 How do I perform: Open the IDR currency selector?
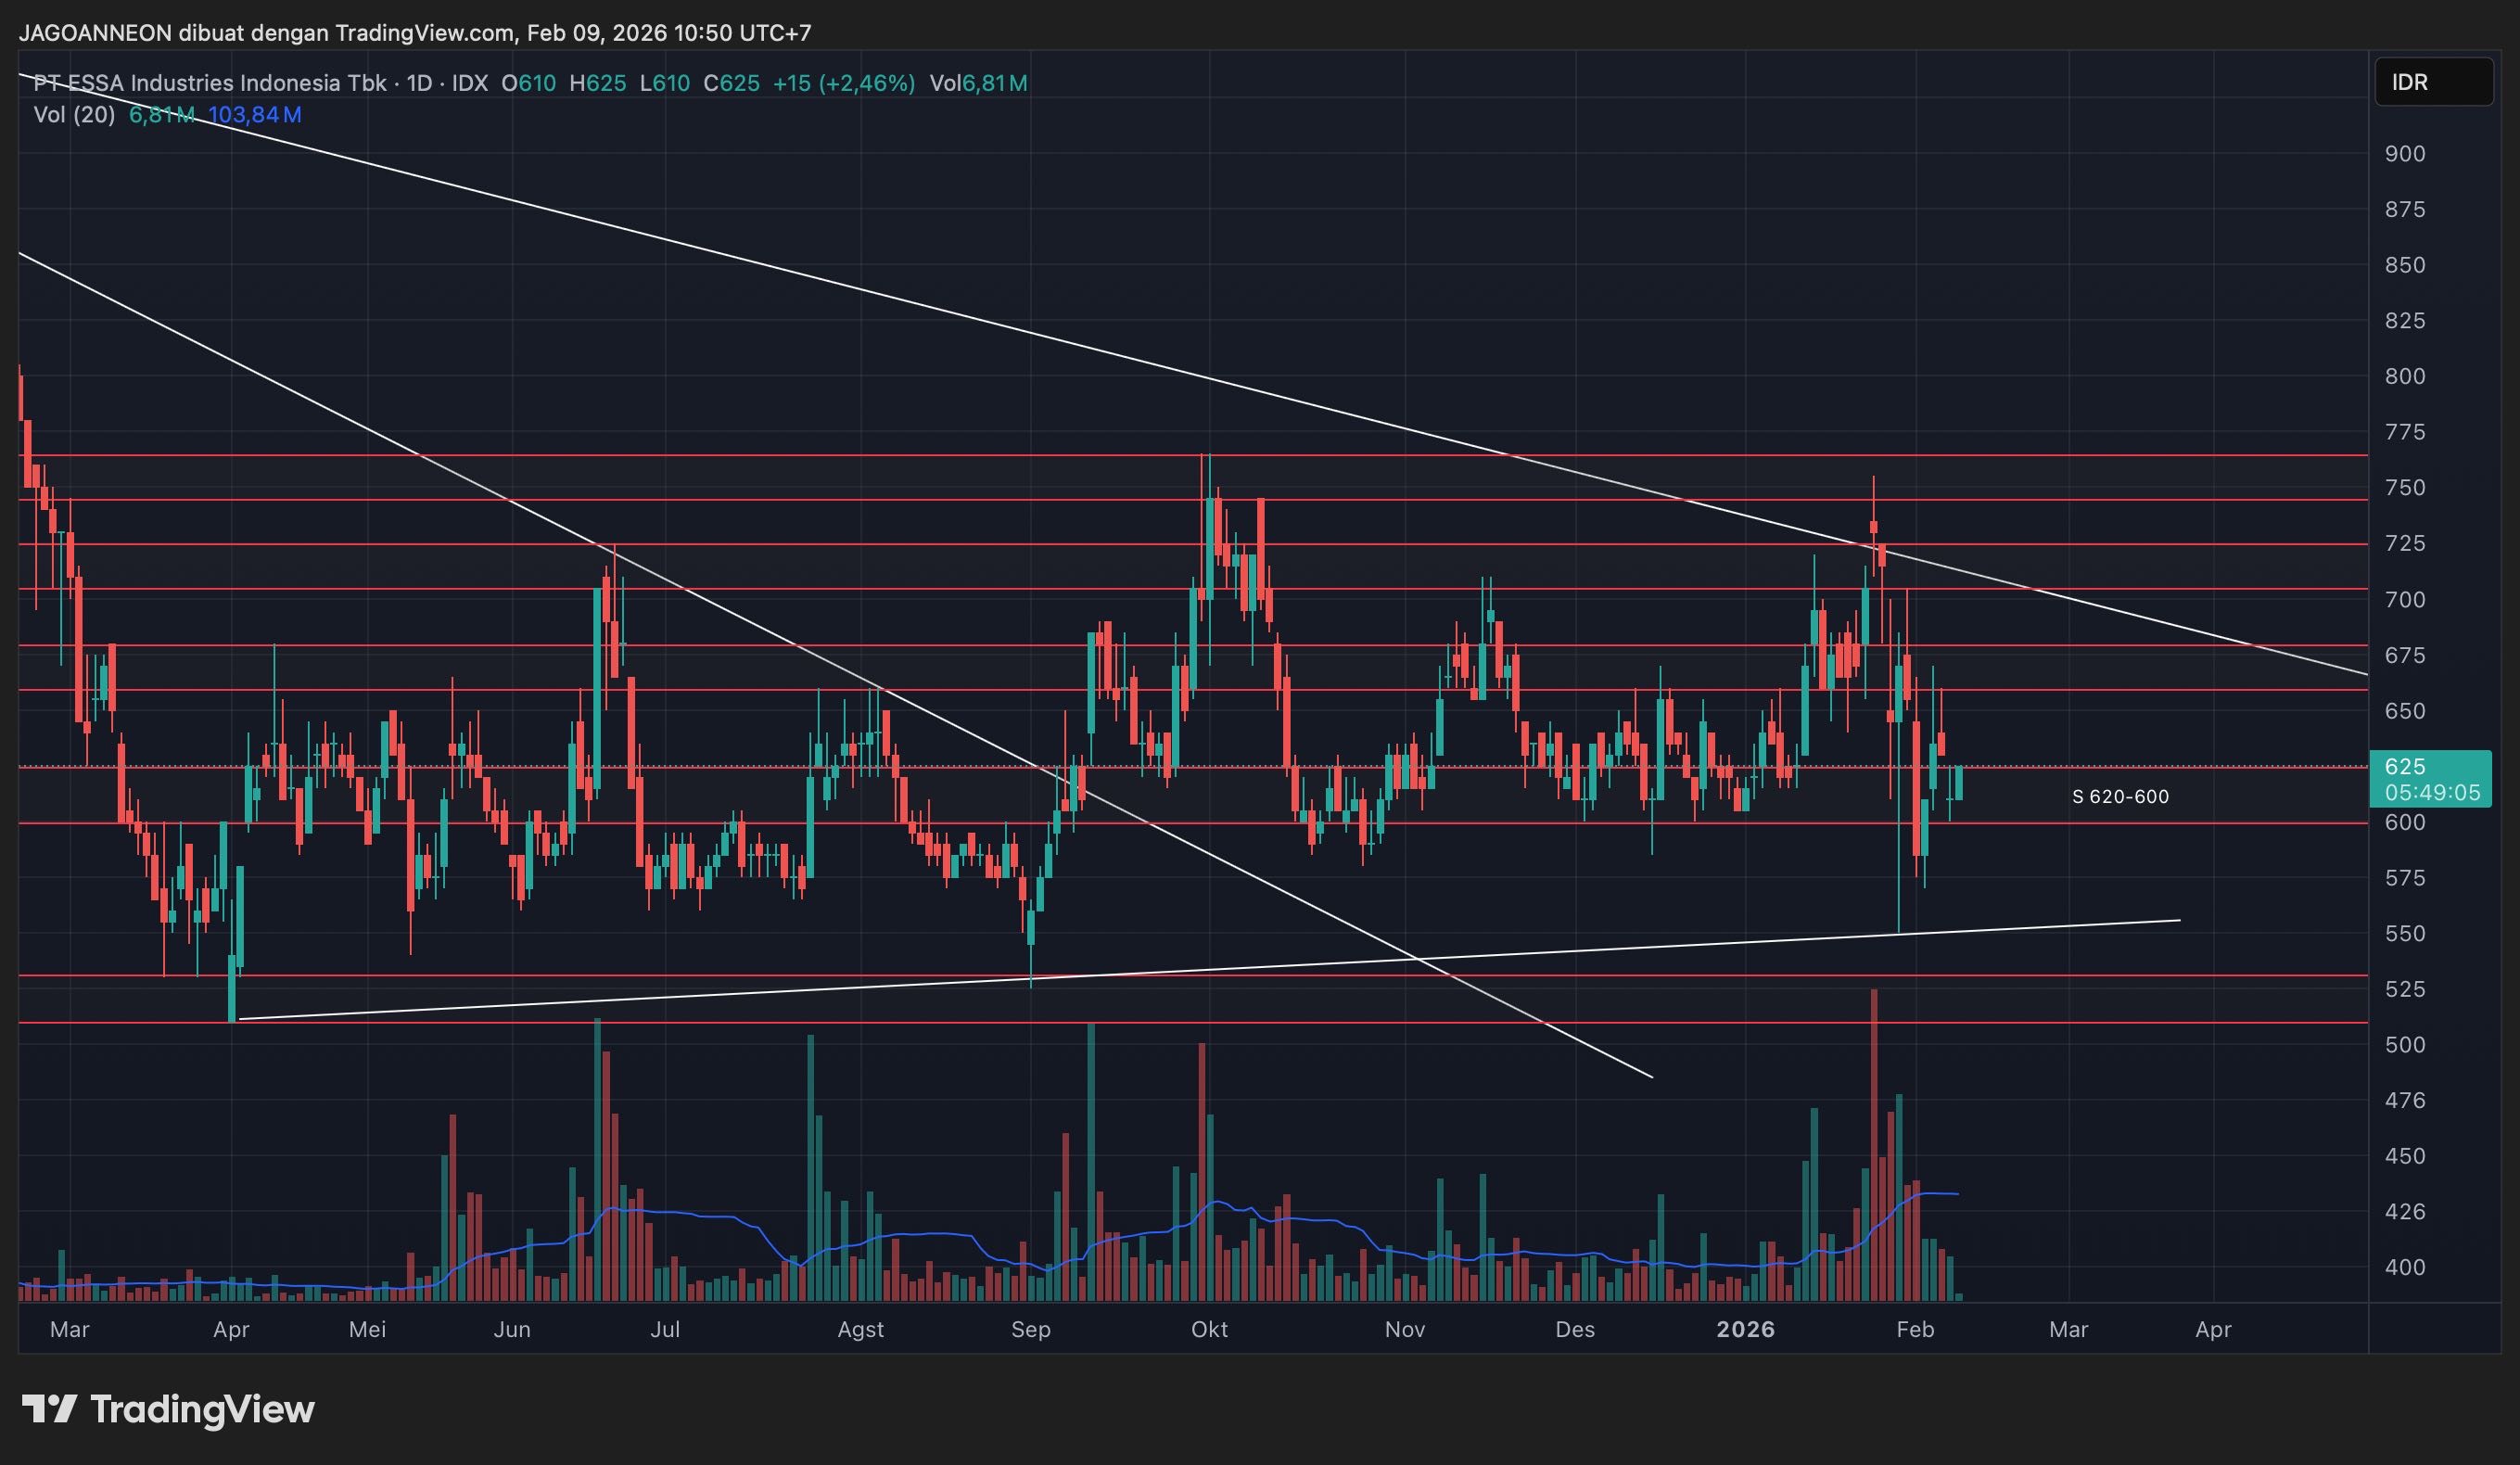click(x=2432, y=82)
